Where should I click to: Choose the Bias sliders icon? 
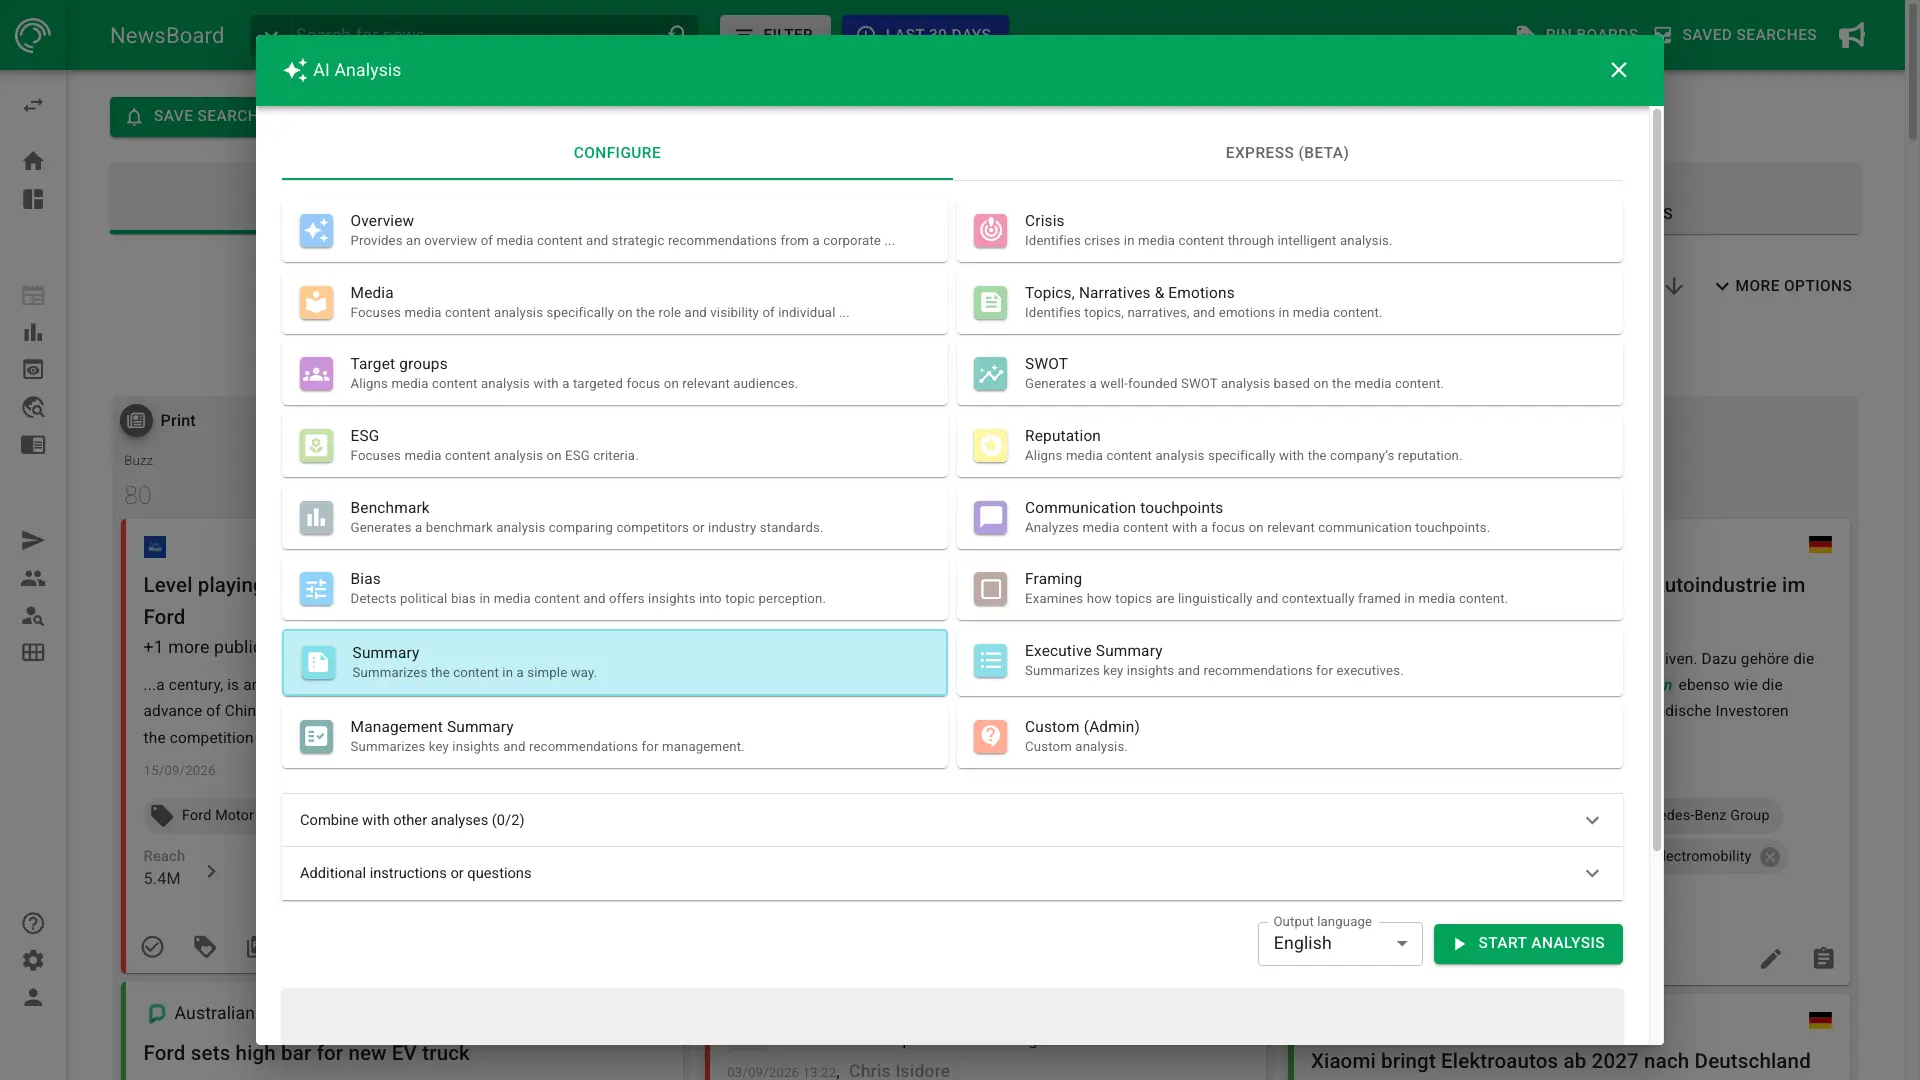click(316, 589)
